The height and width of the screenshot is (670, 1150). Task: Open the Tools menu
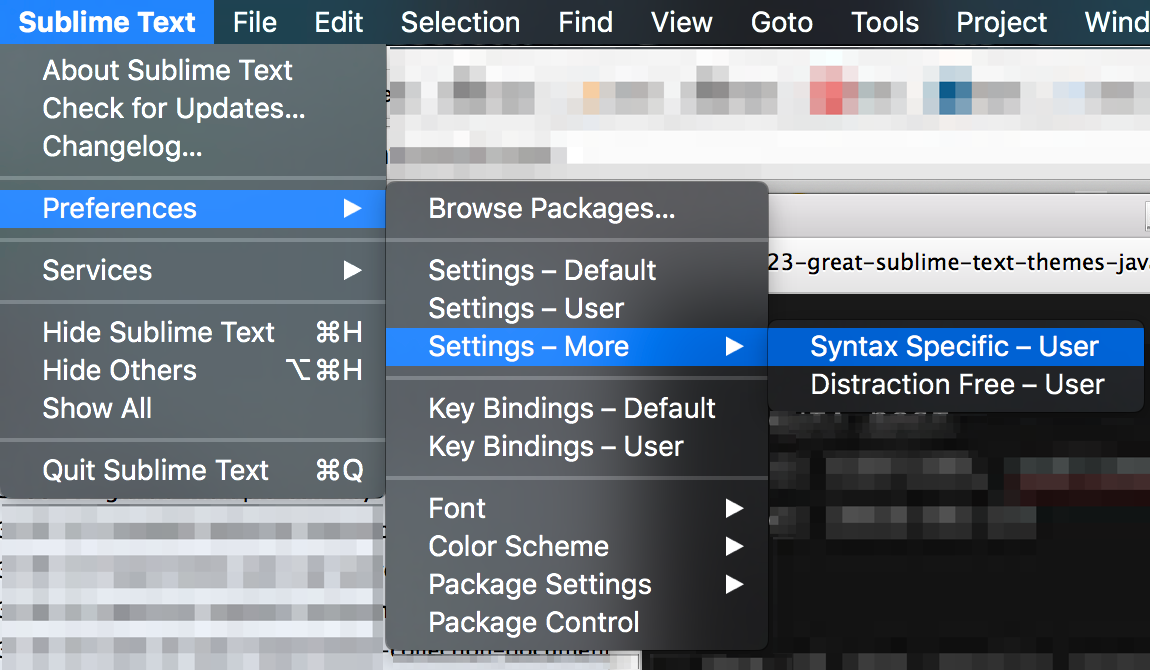coord(885,22)
